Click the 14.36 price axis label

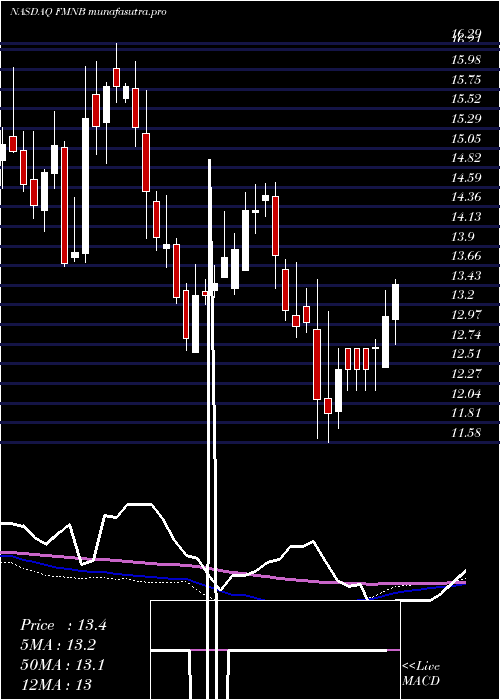tap(466, 197)
